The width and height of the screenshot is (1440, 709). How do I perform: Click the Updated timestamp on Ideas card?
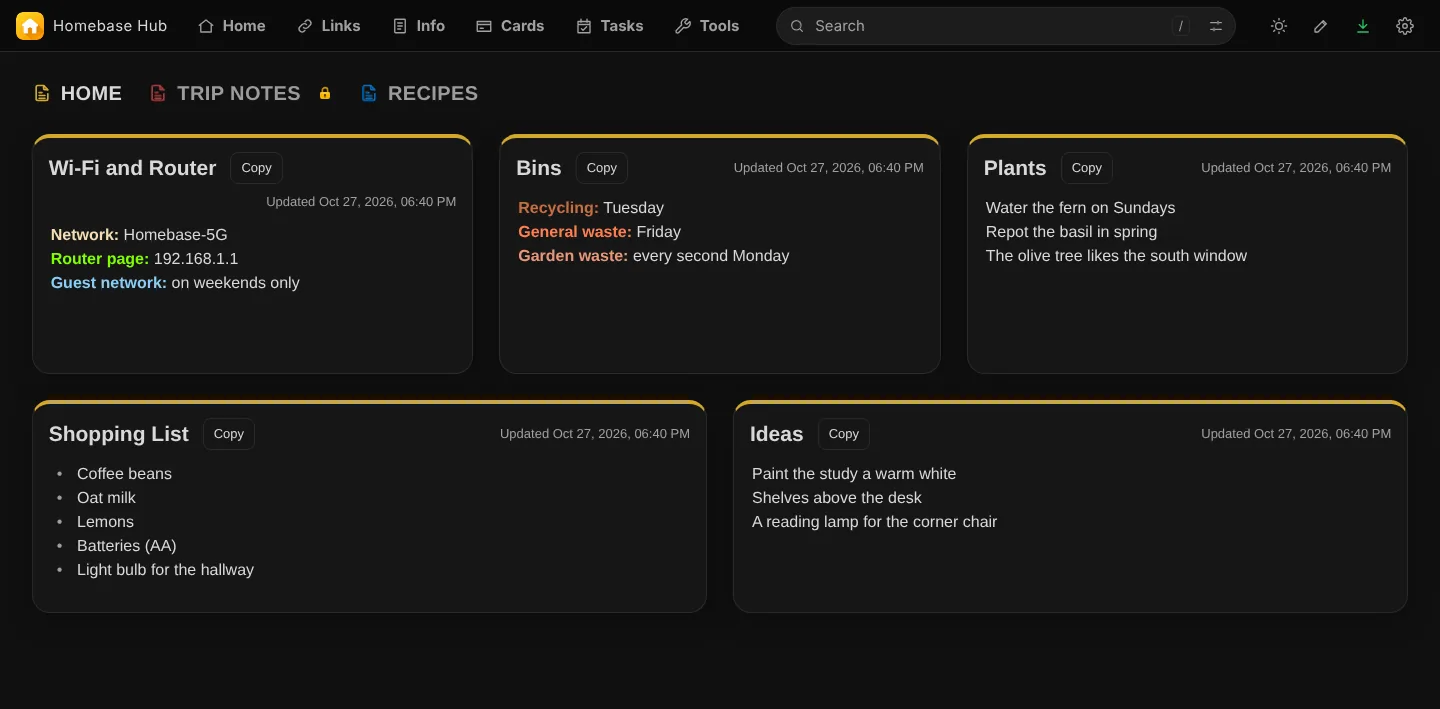pyautogui.click(x=1296, y=434)
